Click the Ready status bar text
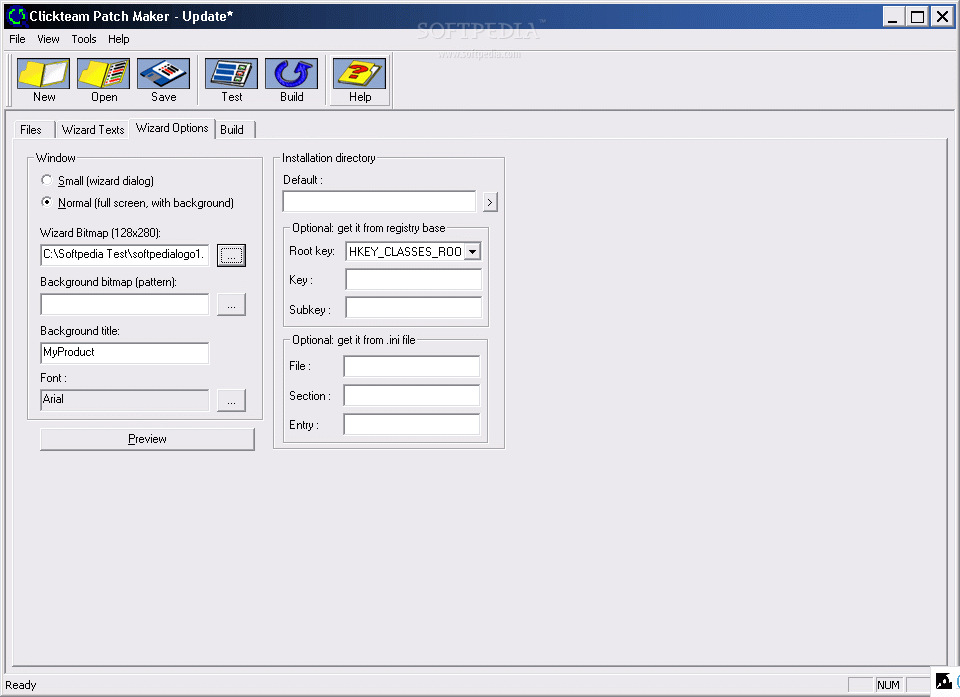 [21, 685]
